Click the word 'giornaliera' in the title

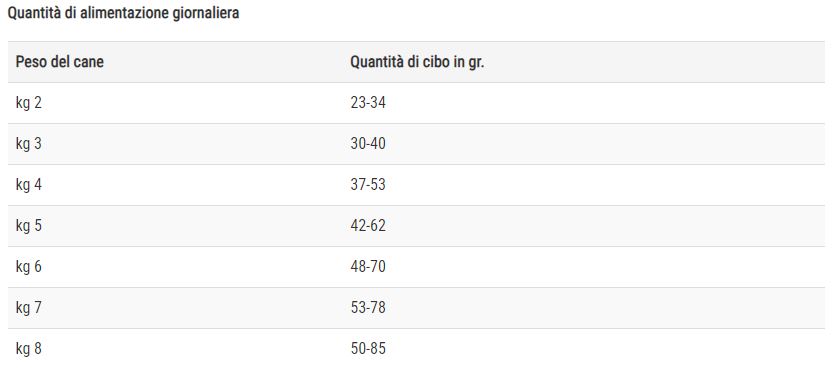(x=206, y=14)
